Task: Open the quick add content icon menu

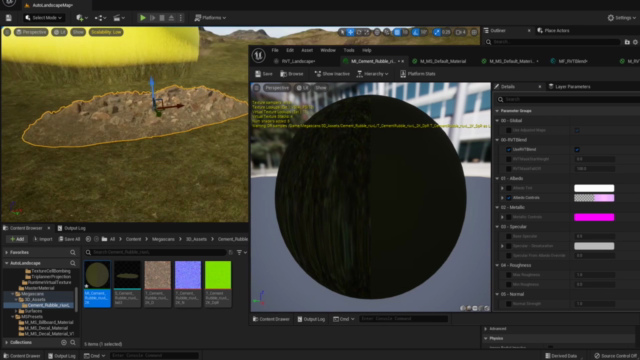Action: (x=82, y=18)
